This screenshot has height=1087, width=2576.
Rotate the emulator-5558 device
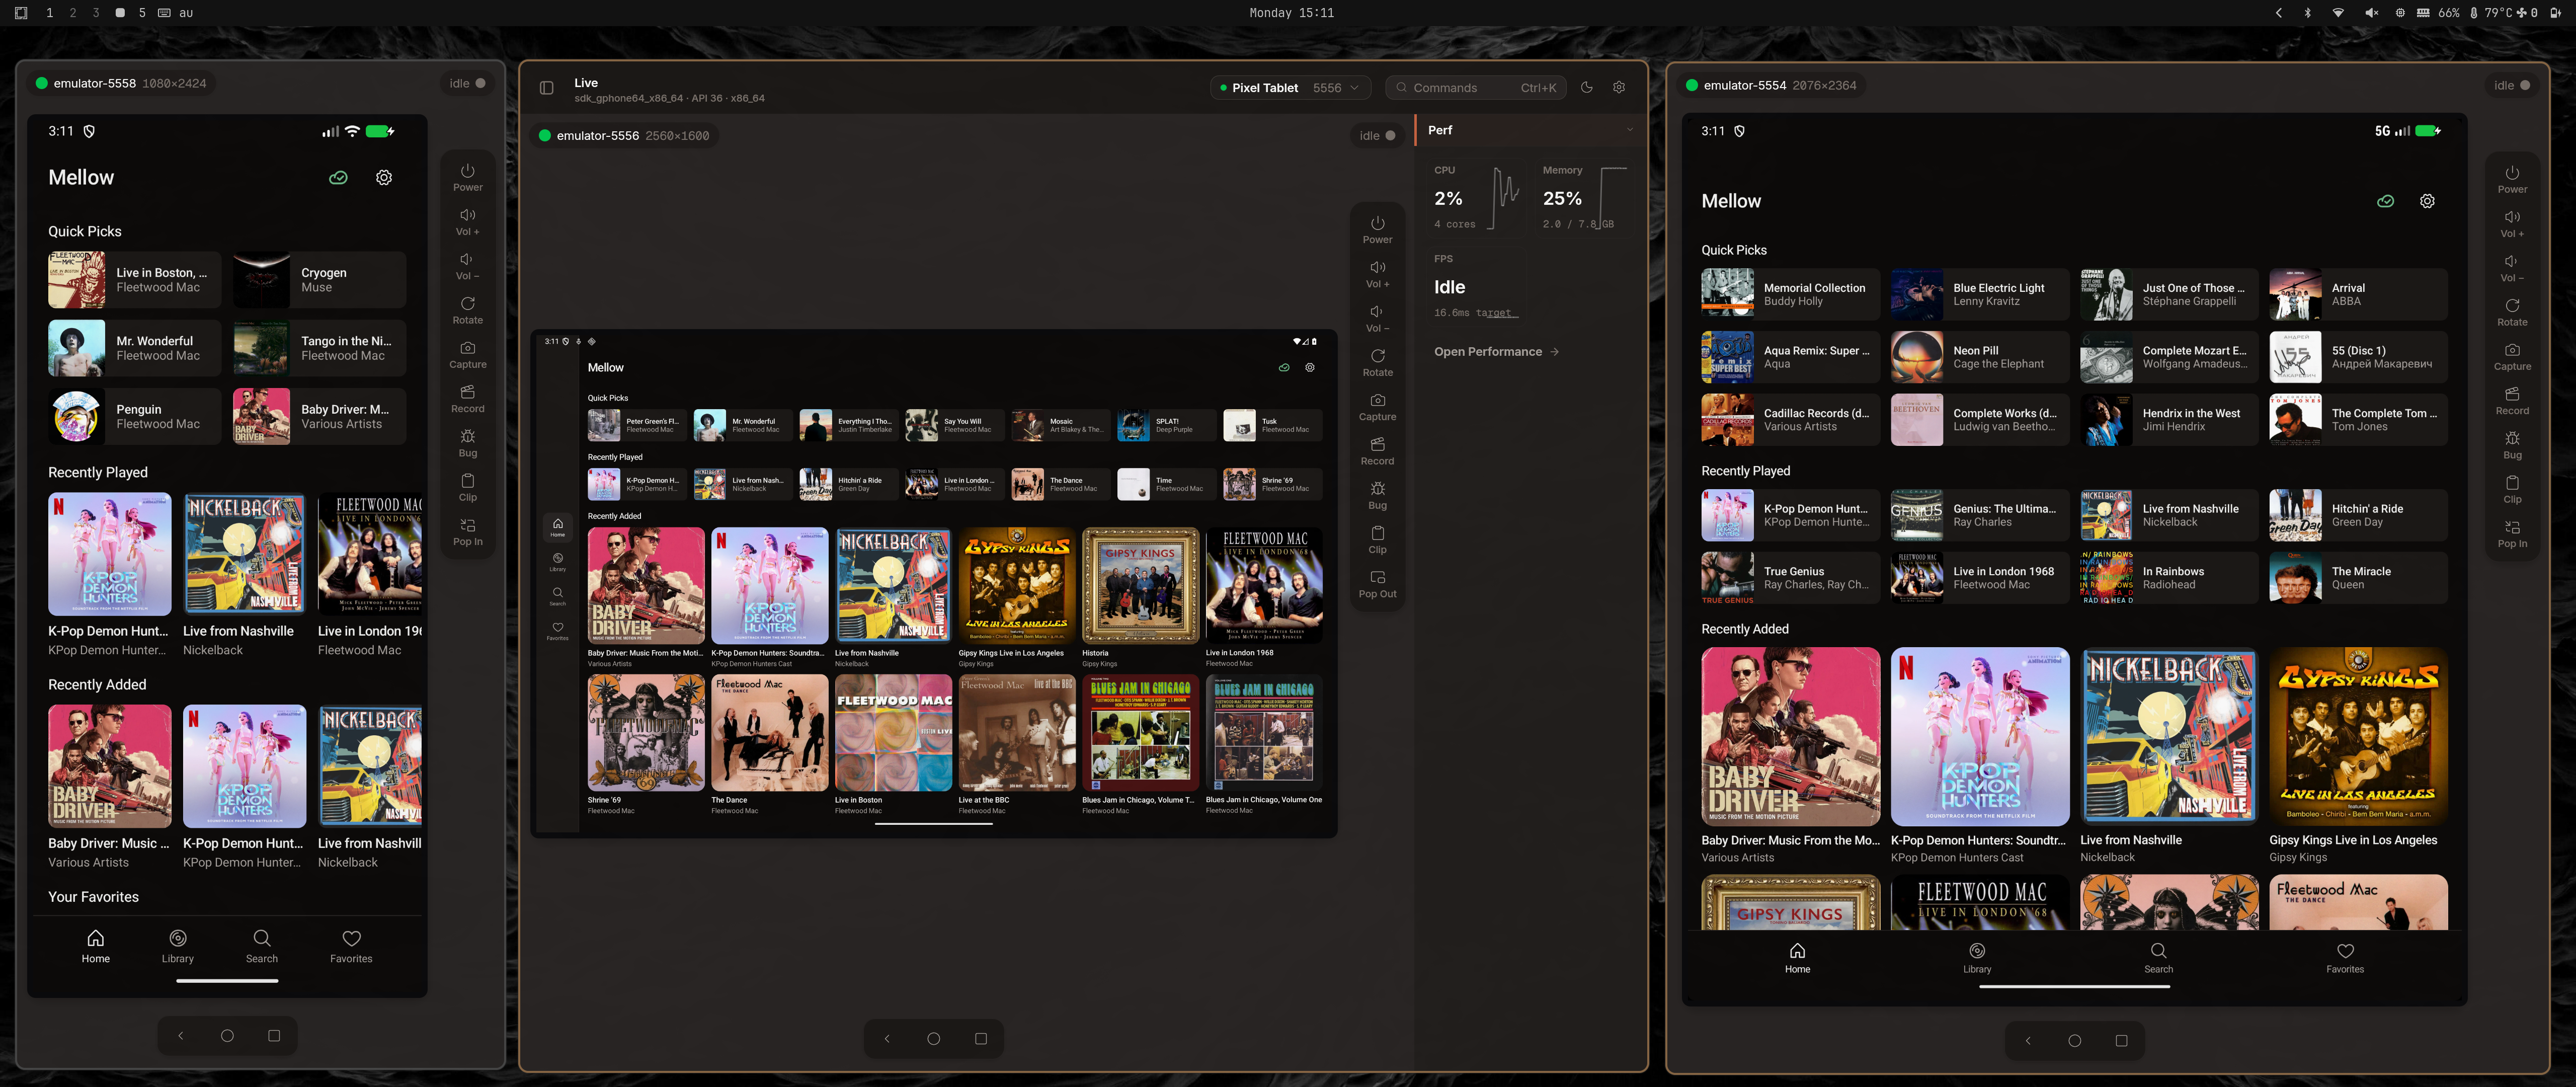(467, 310)
